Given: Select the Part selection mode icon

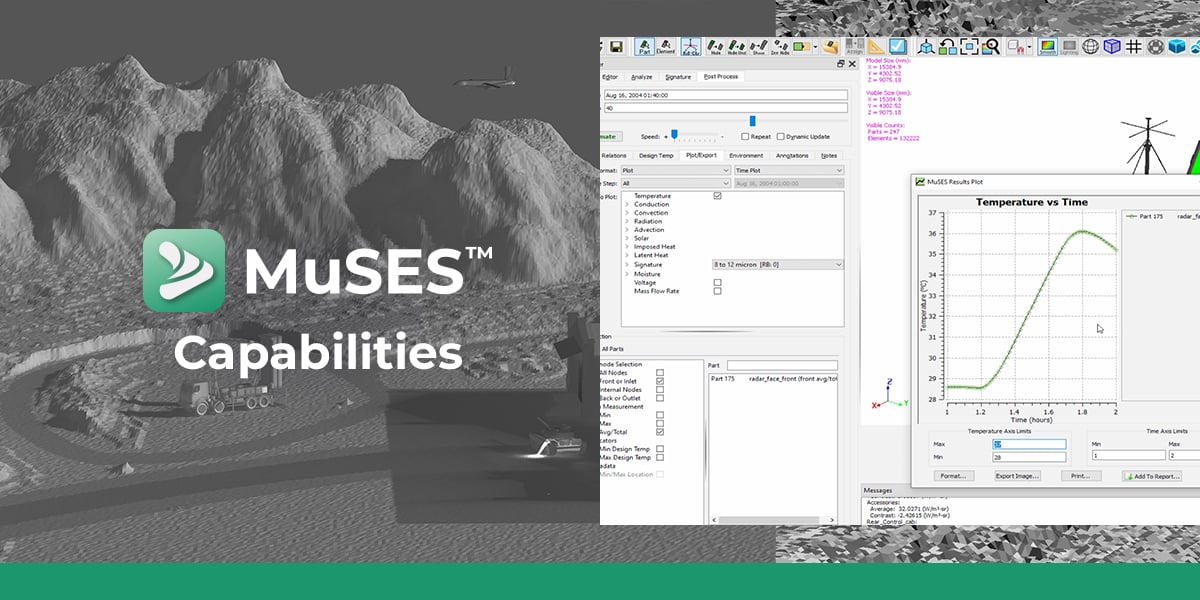Looking at the screenshot, I should tap(645, 46).
